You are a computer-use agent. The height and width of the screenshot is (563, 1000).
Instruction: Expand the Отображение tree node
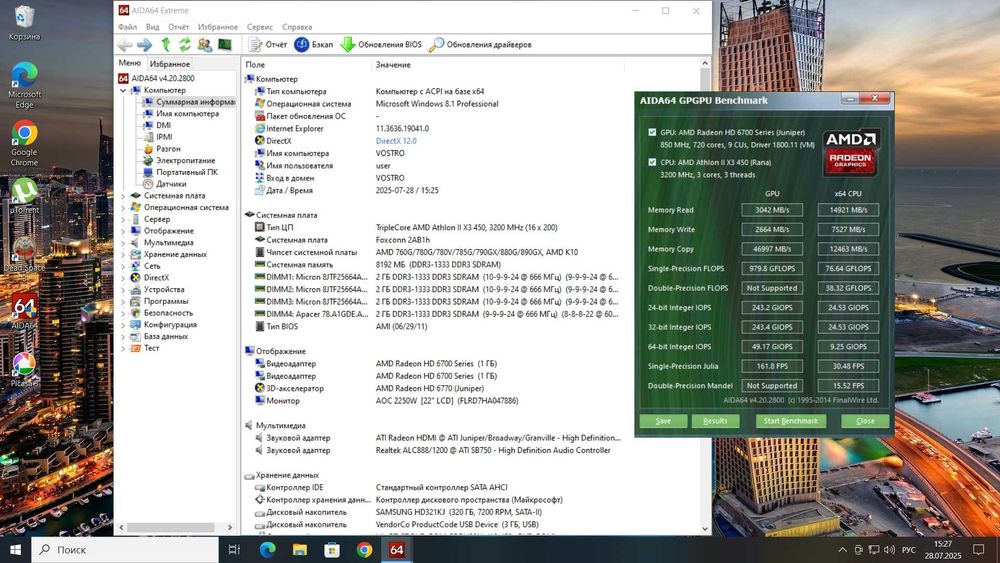(123, 231)
